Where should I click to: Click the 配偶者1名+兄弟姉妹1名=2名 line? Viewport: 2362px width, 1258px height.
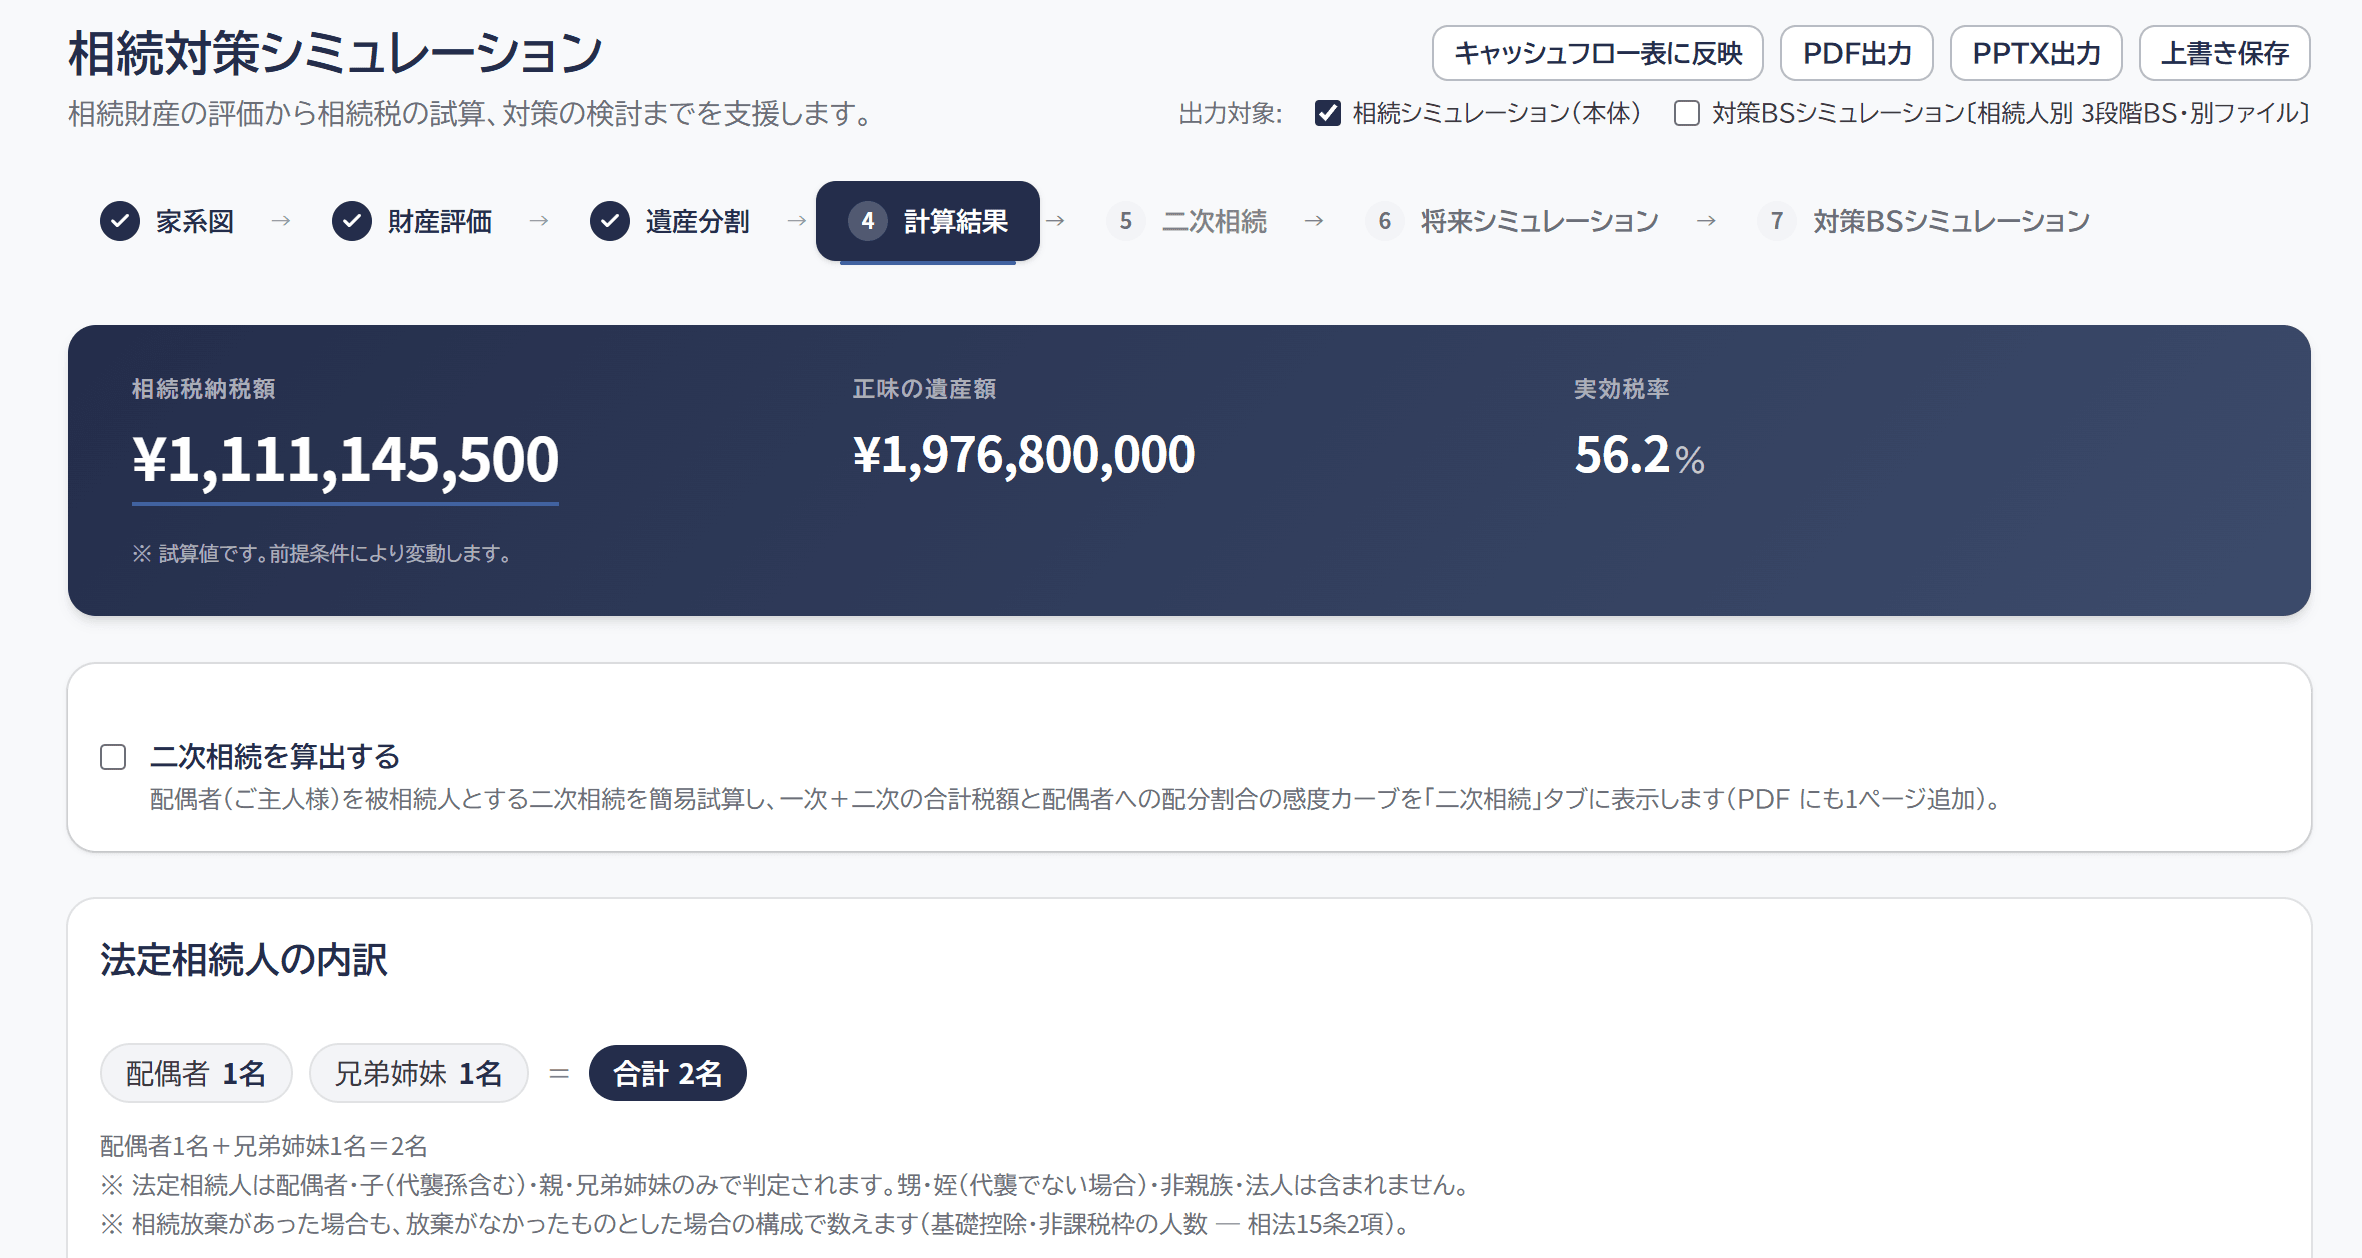(x=264, y=1145)
